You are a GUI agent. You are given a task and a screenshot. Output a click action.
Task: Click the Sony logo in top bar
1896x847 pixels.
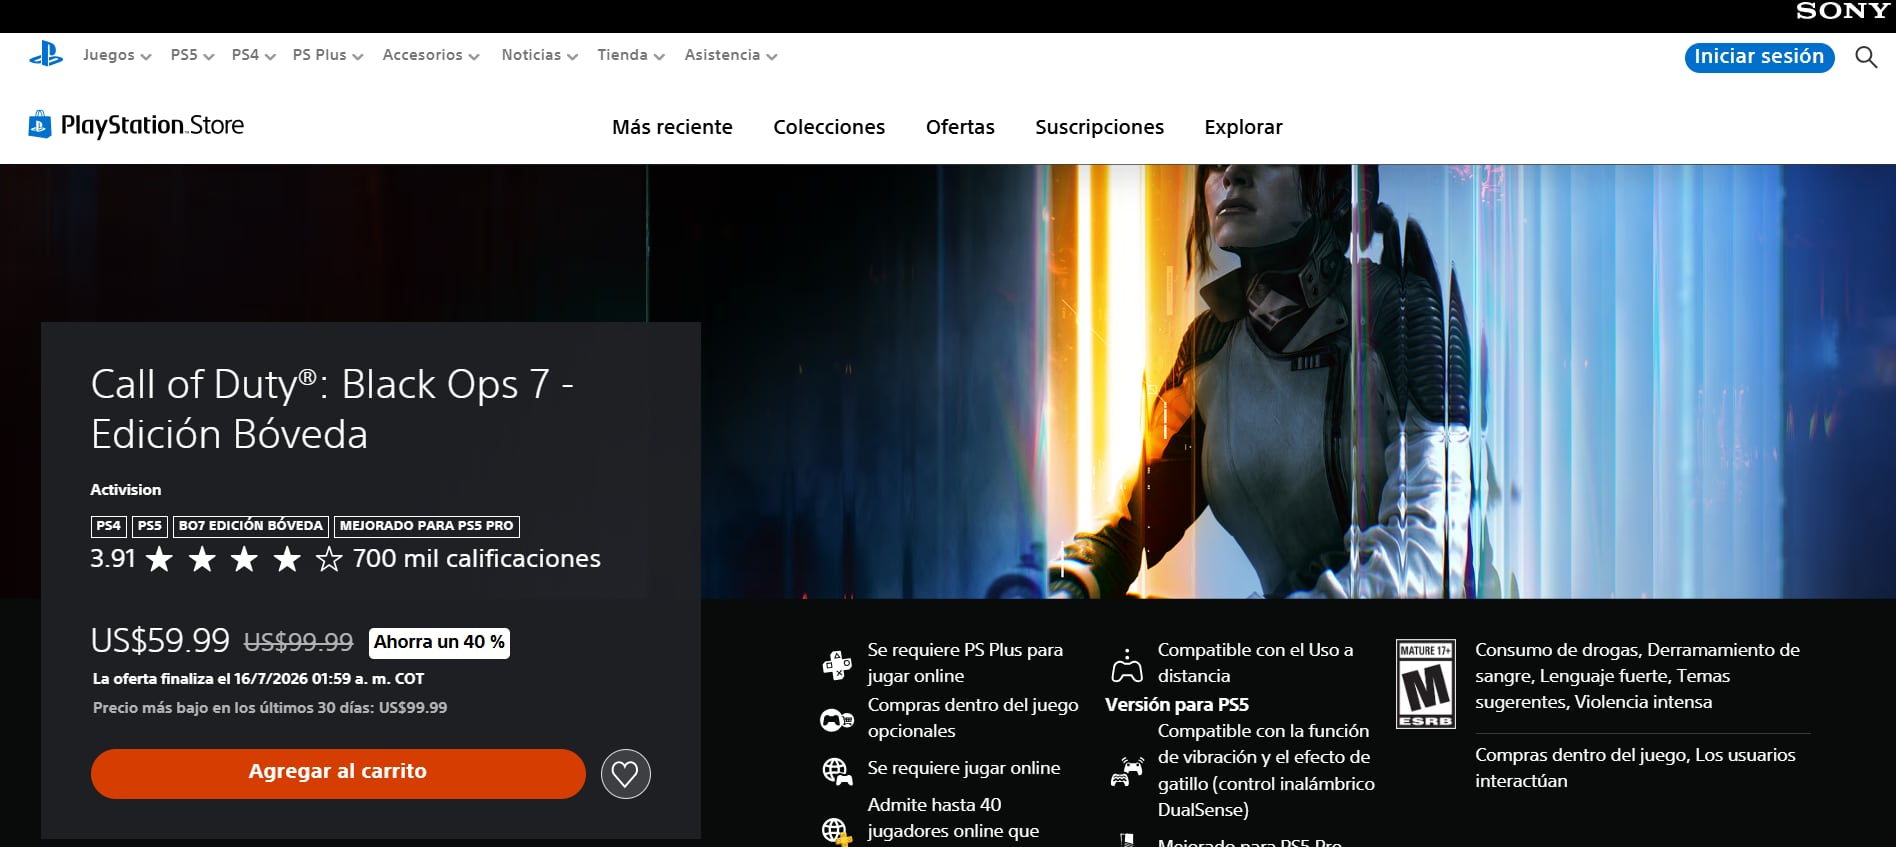[1842, 11]
